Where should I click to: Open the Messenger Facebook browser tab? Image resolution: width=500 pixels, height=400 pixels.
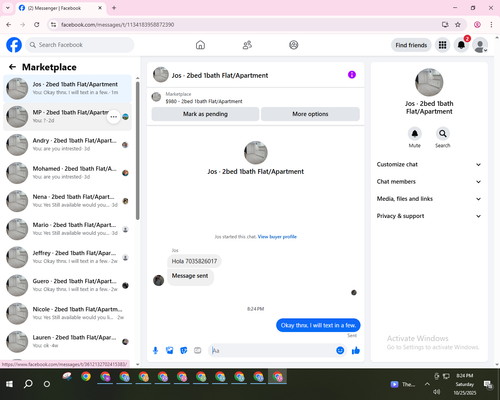61,8
